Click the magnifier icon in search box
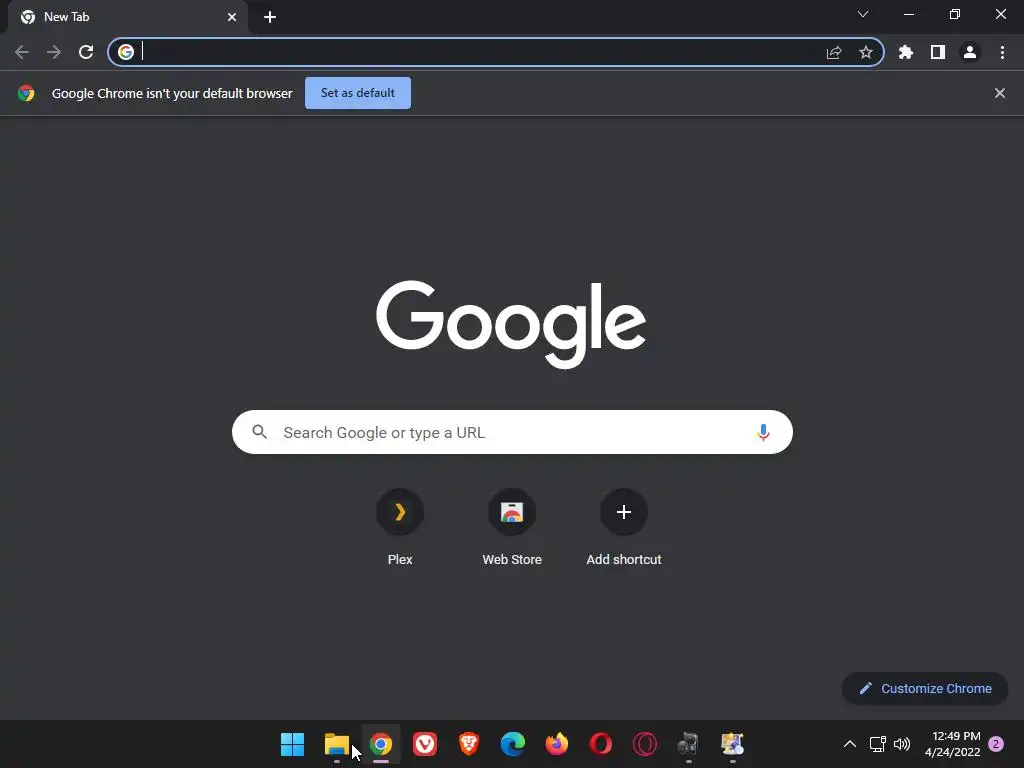The width and height of the screenshot is (1024, 768). [x=260, y=432]
